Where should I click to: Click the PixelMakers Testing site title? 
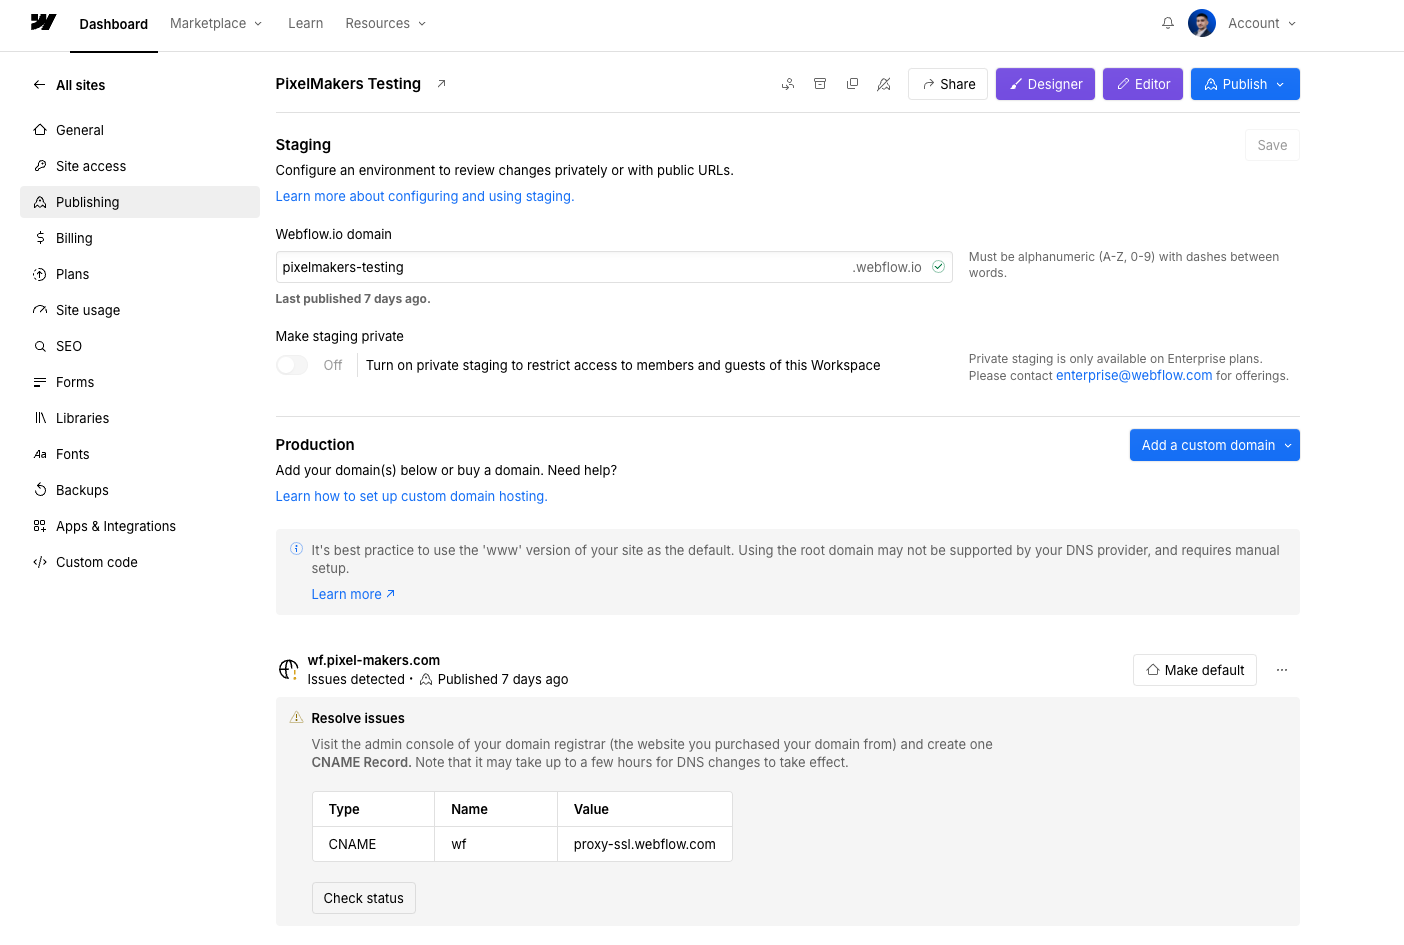coord(348,84)
